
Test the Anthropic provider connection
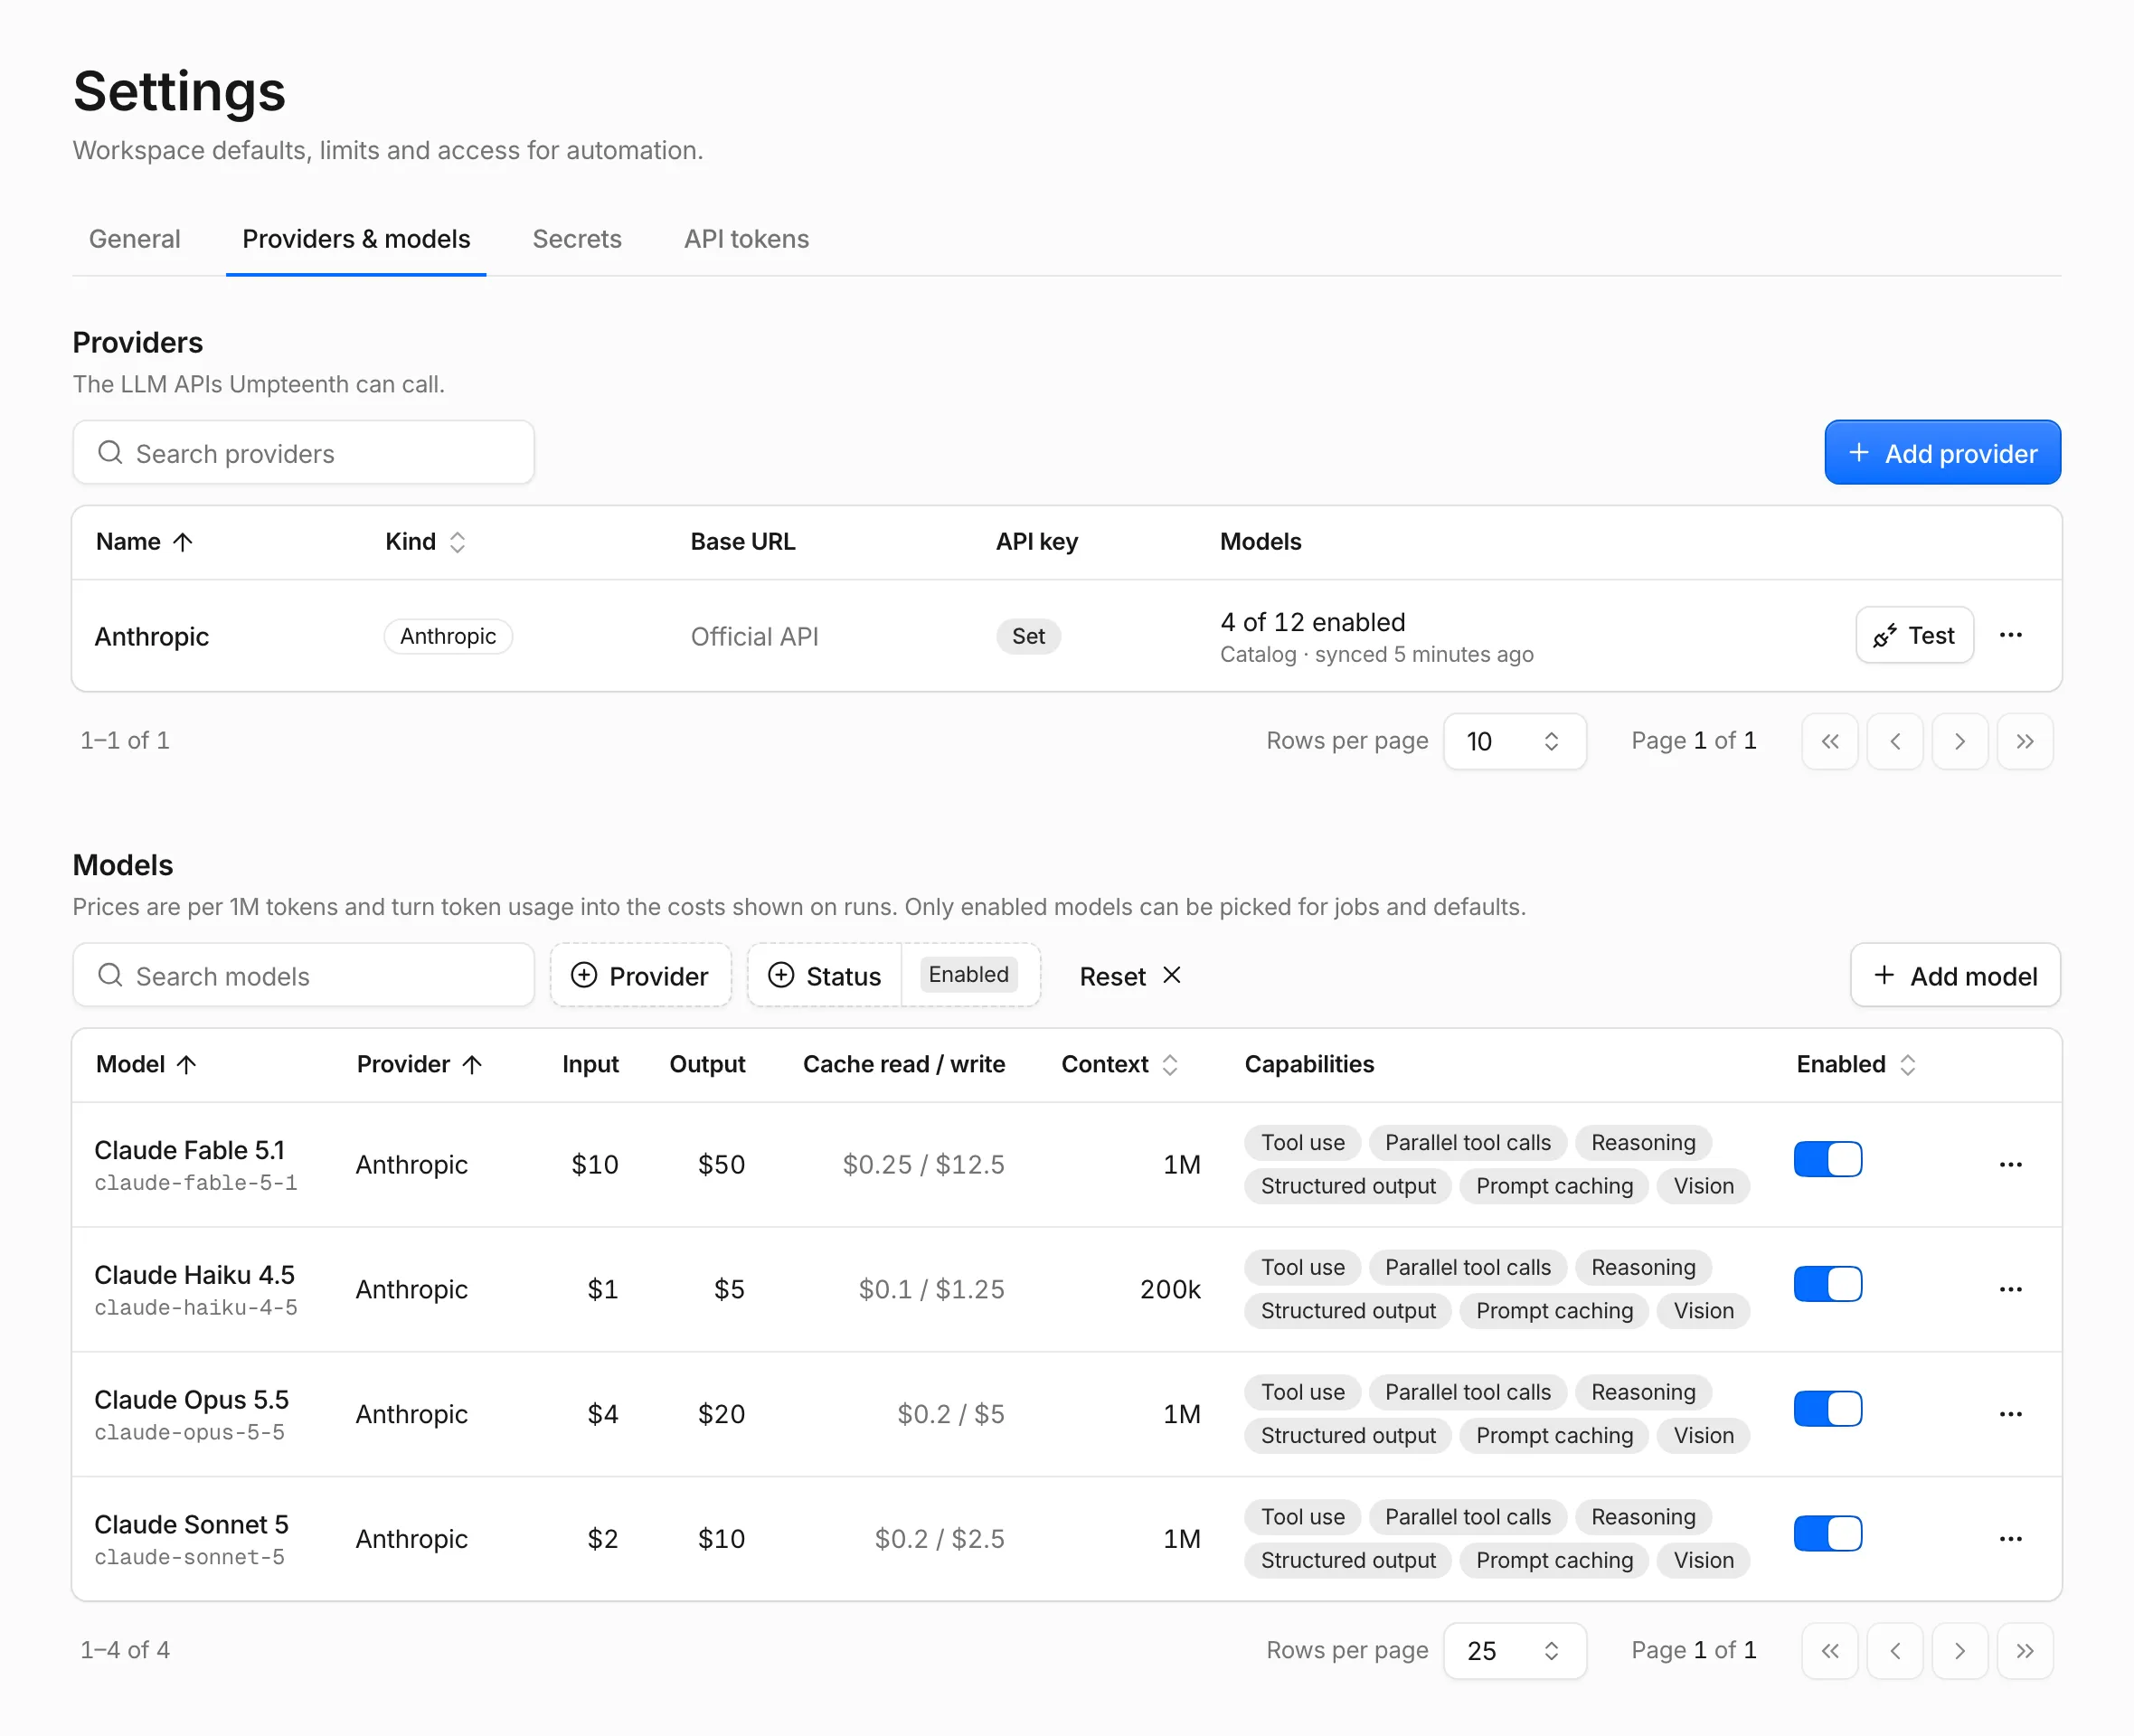[x=1914, y=635]
